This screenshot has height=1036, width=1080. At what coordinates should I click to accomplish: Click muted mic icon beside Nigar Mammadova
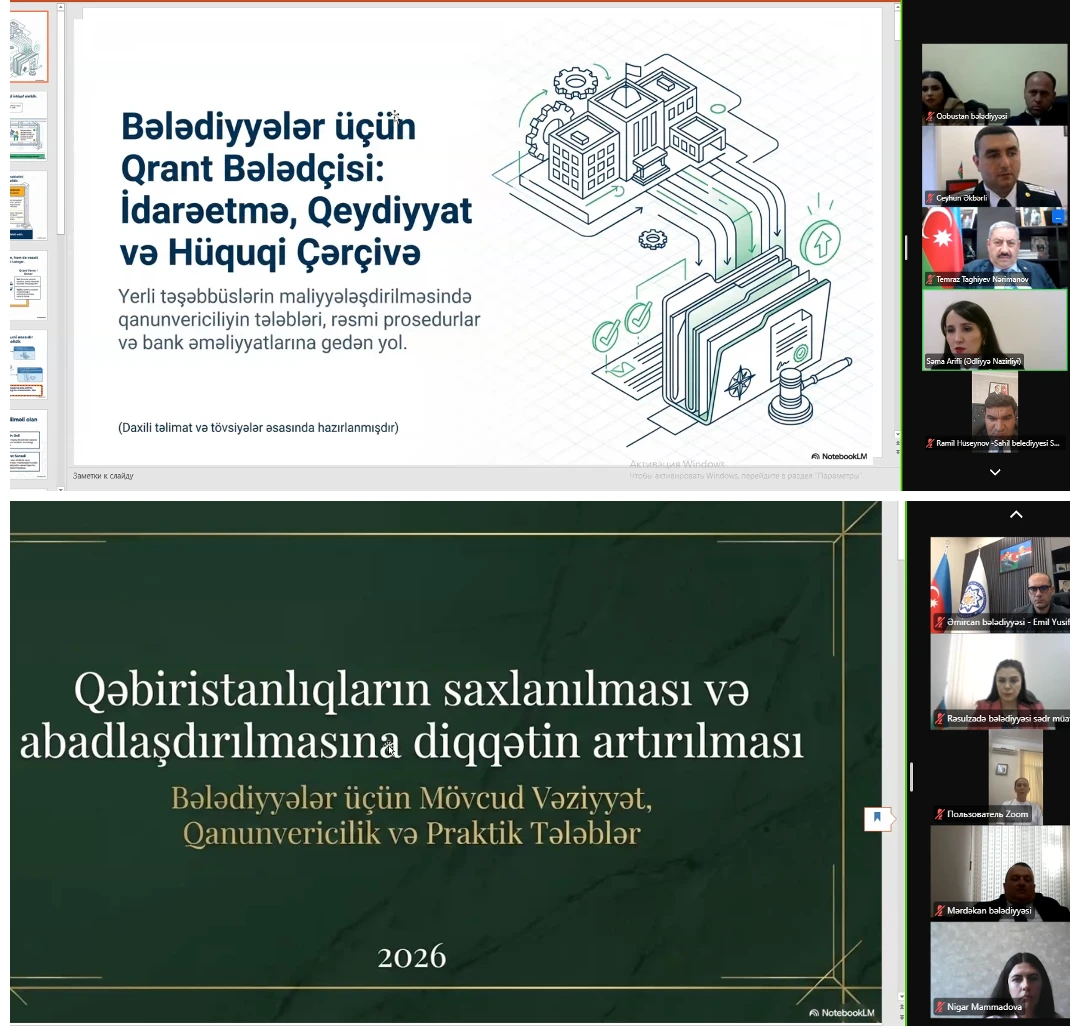click(x=939, y=1007)
